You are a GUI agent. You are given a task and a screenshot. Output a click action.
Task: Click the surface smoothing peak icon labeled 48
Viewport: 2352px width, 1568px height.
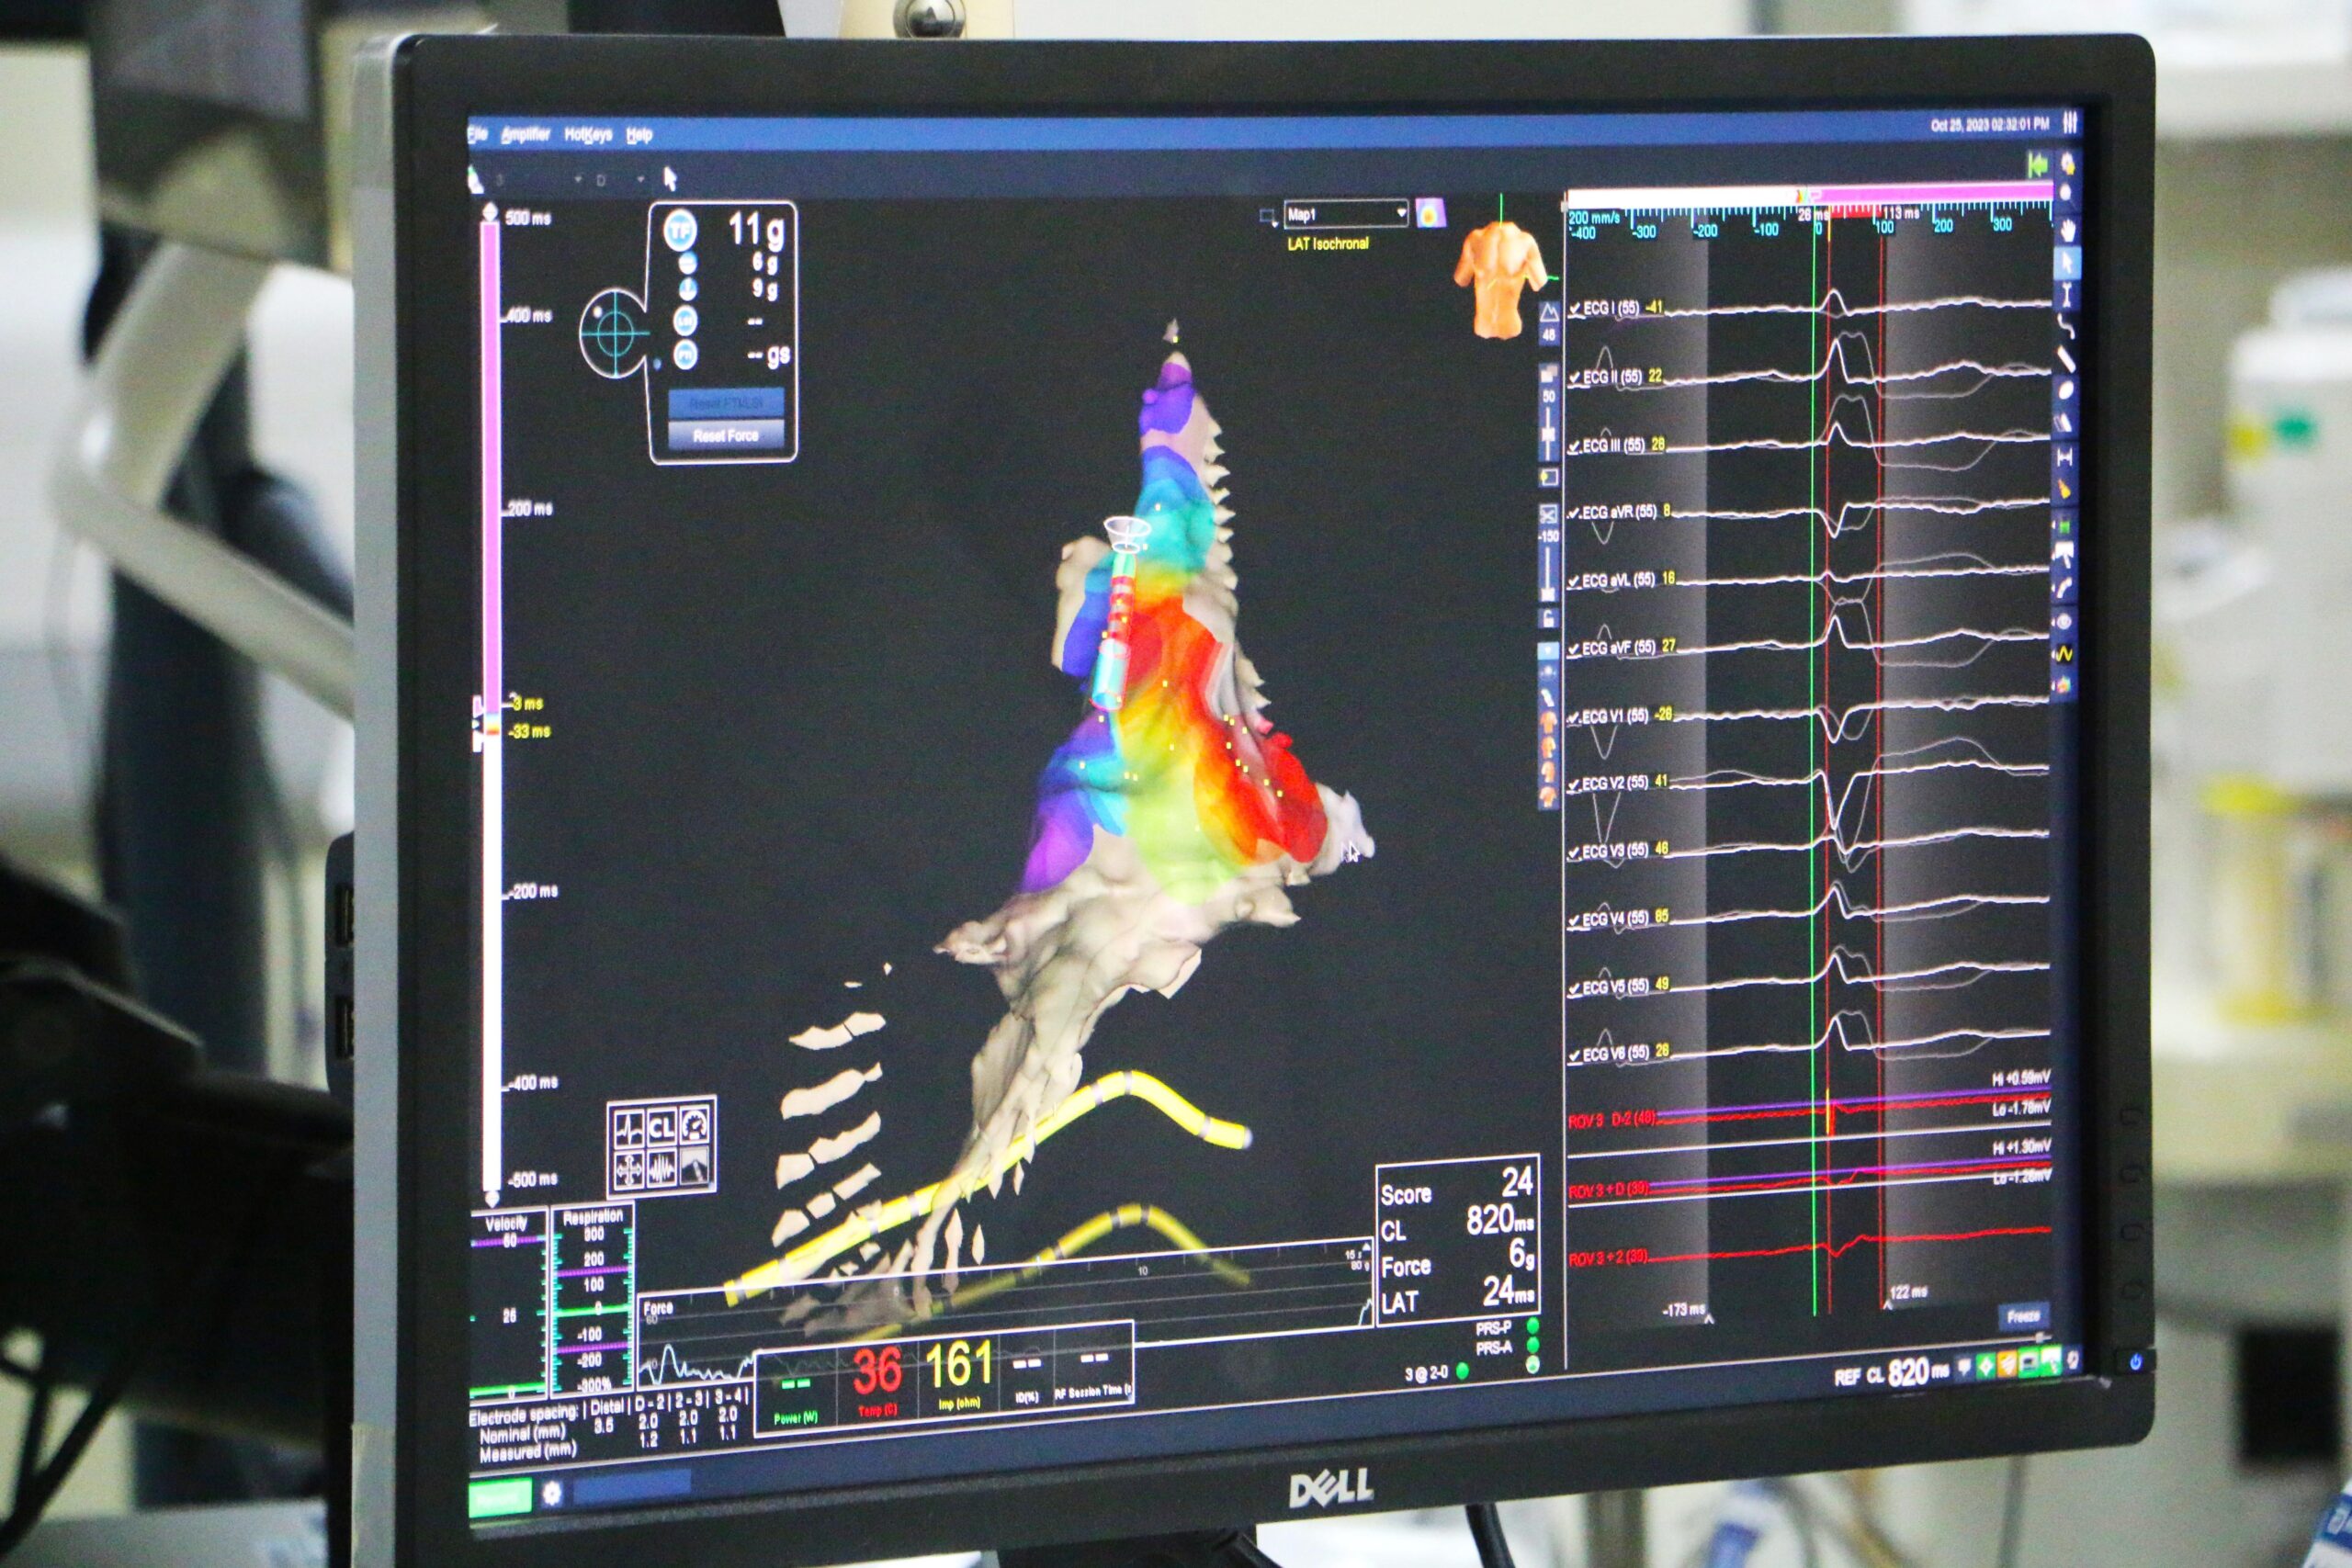pos(1549,314)
